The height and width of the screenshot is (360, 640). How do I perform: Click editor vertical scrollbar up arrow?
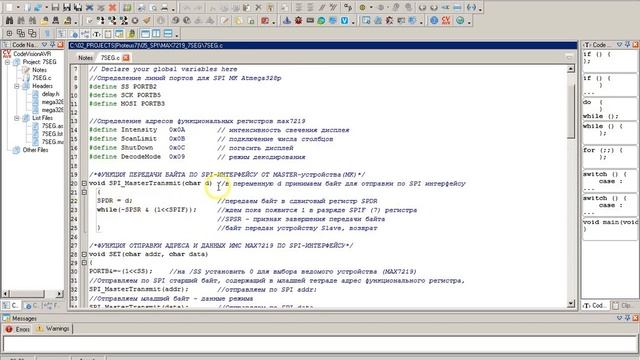coord(571,69)
